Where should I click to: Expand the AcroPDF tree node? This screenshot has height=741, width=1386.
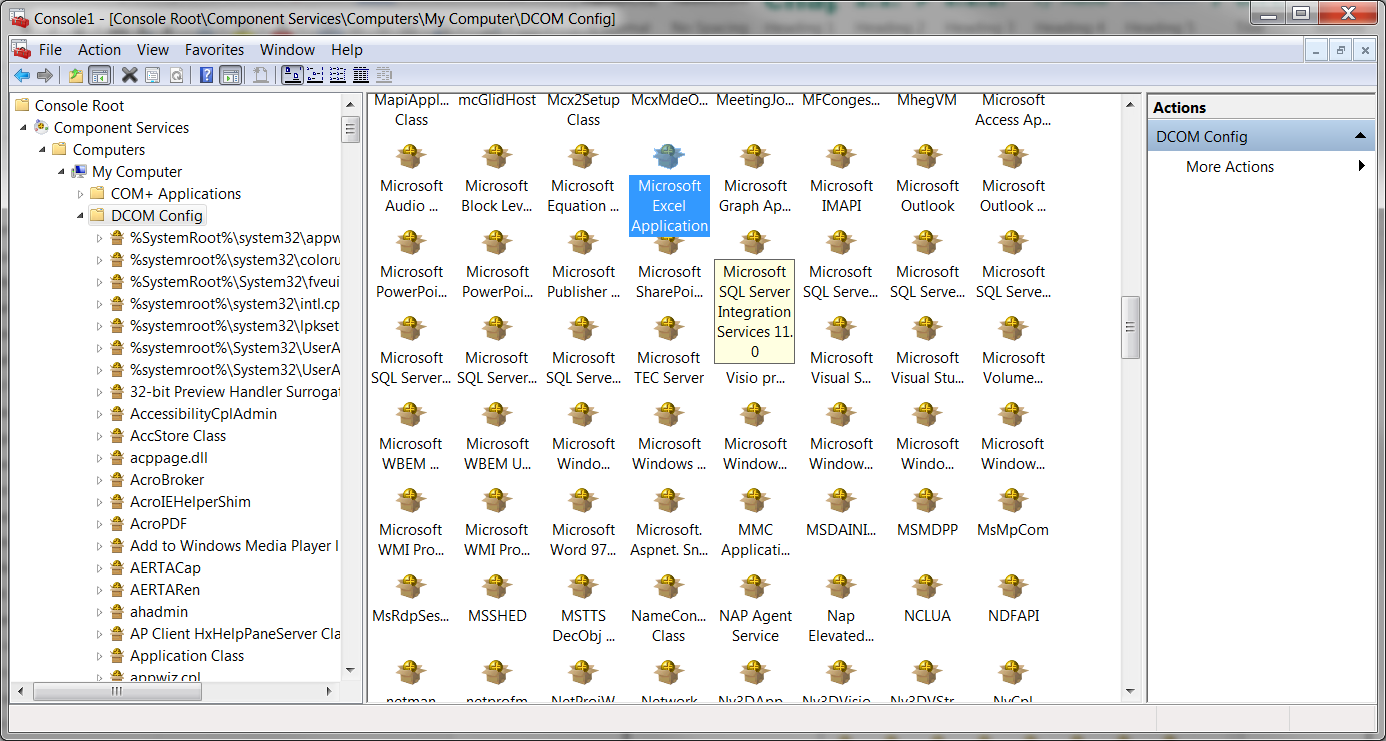(x=99, y=524)
